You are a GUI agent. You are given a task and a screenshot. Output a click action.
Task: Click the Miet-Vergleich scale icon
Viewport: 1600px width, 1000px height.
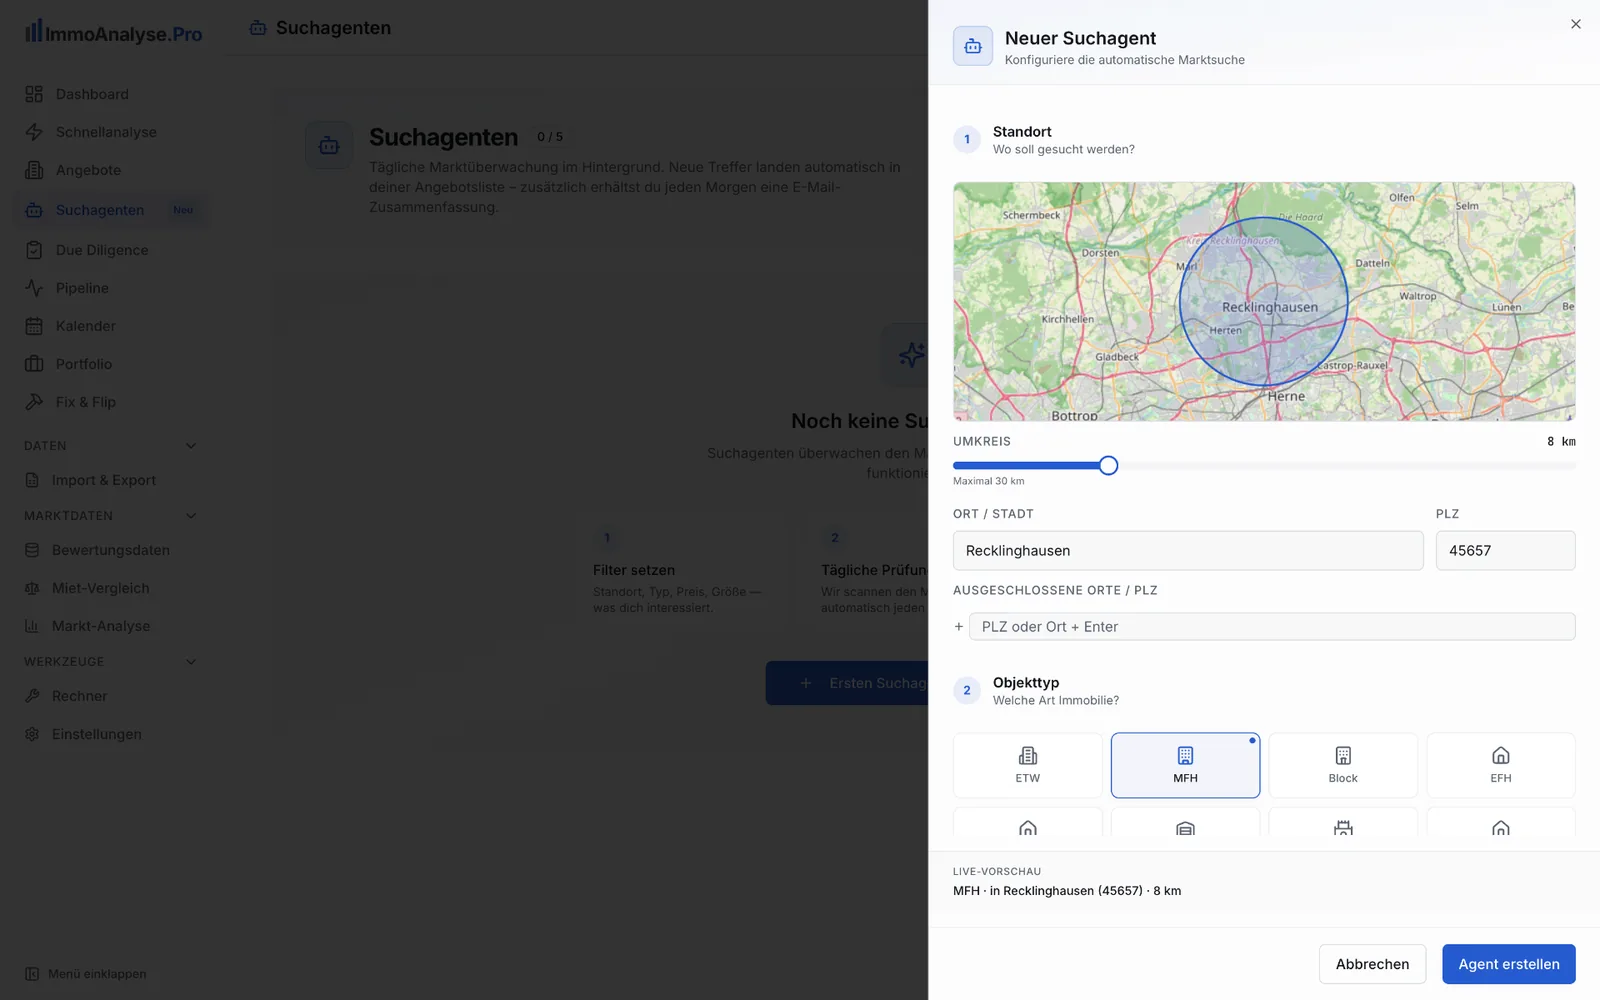click(x=32, y=588)
